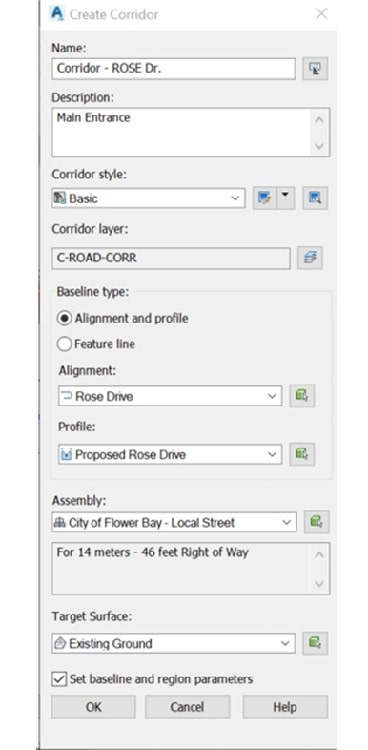Open the Corridor style Basic dropdown
Viewport: 368px width, 750px height.
pyautogui.click(x=148, y=198)
